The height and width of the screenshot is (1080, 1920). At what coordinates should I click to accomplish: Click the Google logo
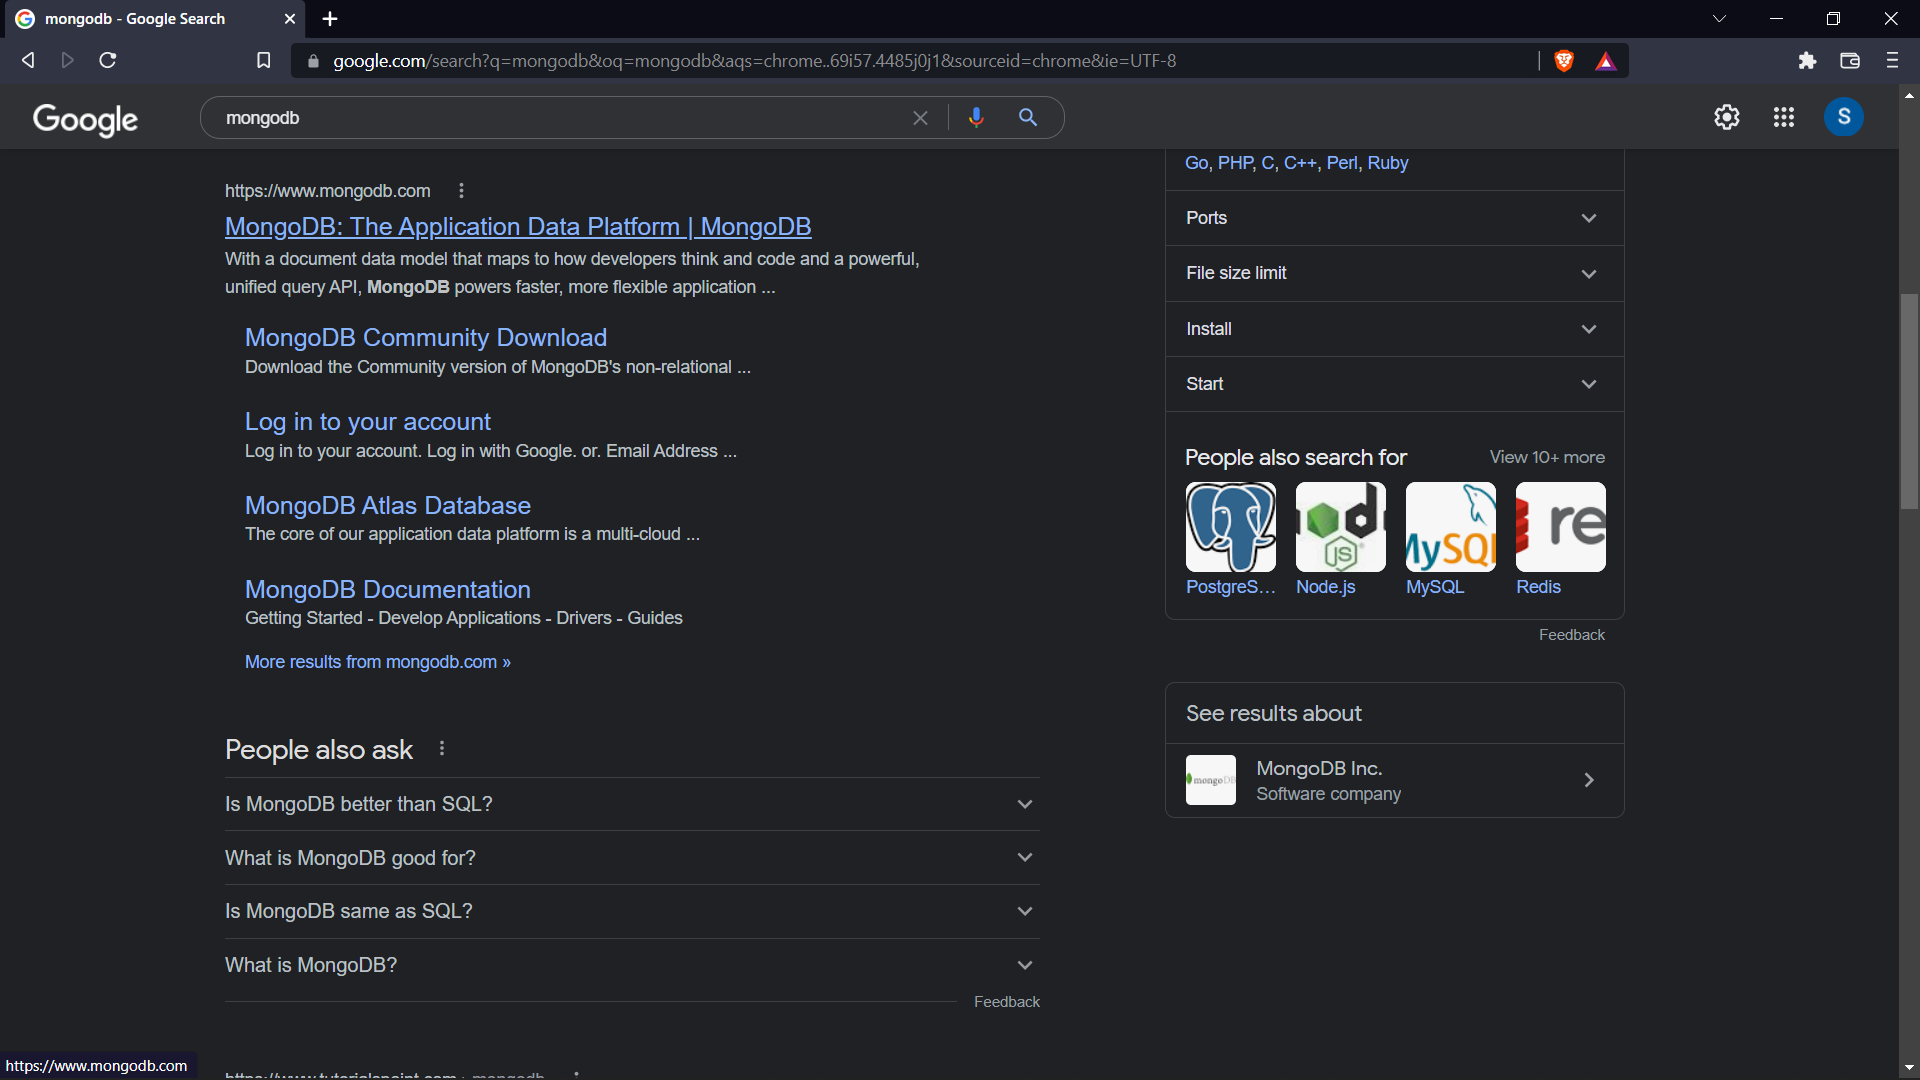[x=85, y=119]
